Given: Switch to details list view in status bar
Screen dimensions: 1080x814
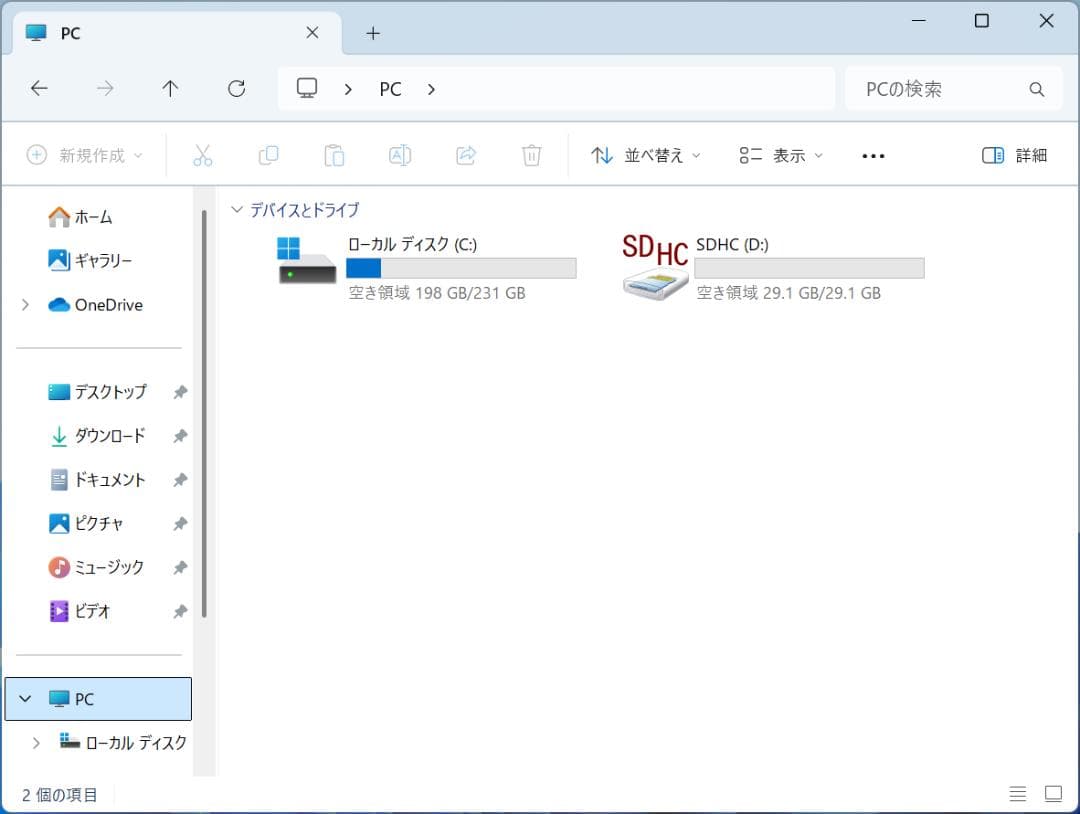Looking at the screenshot, I should (x=1018, y=794).
